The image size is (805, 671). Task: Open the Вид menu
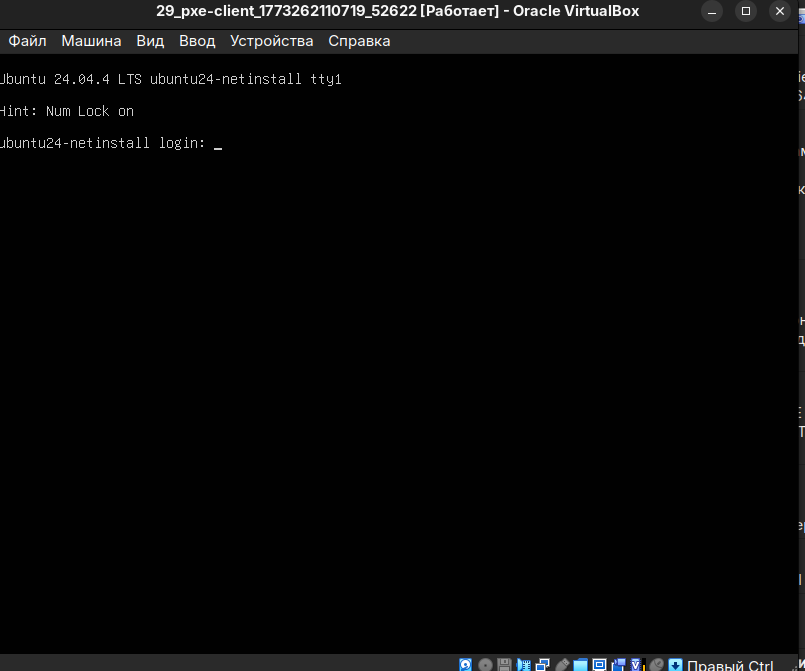pyautogui.click(x=150, y=41)
